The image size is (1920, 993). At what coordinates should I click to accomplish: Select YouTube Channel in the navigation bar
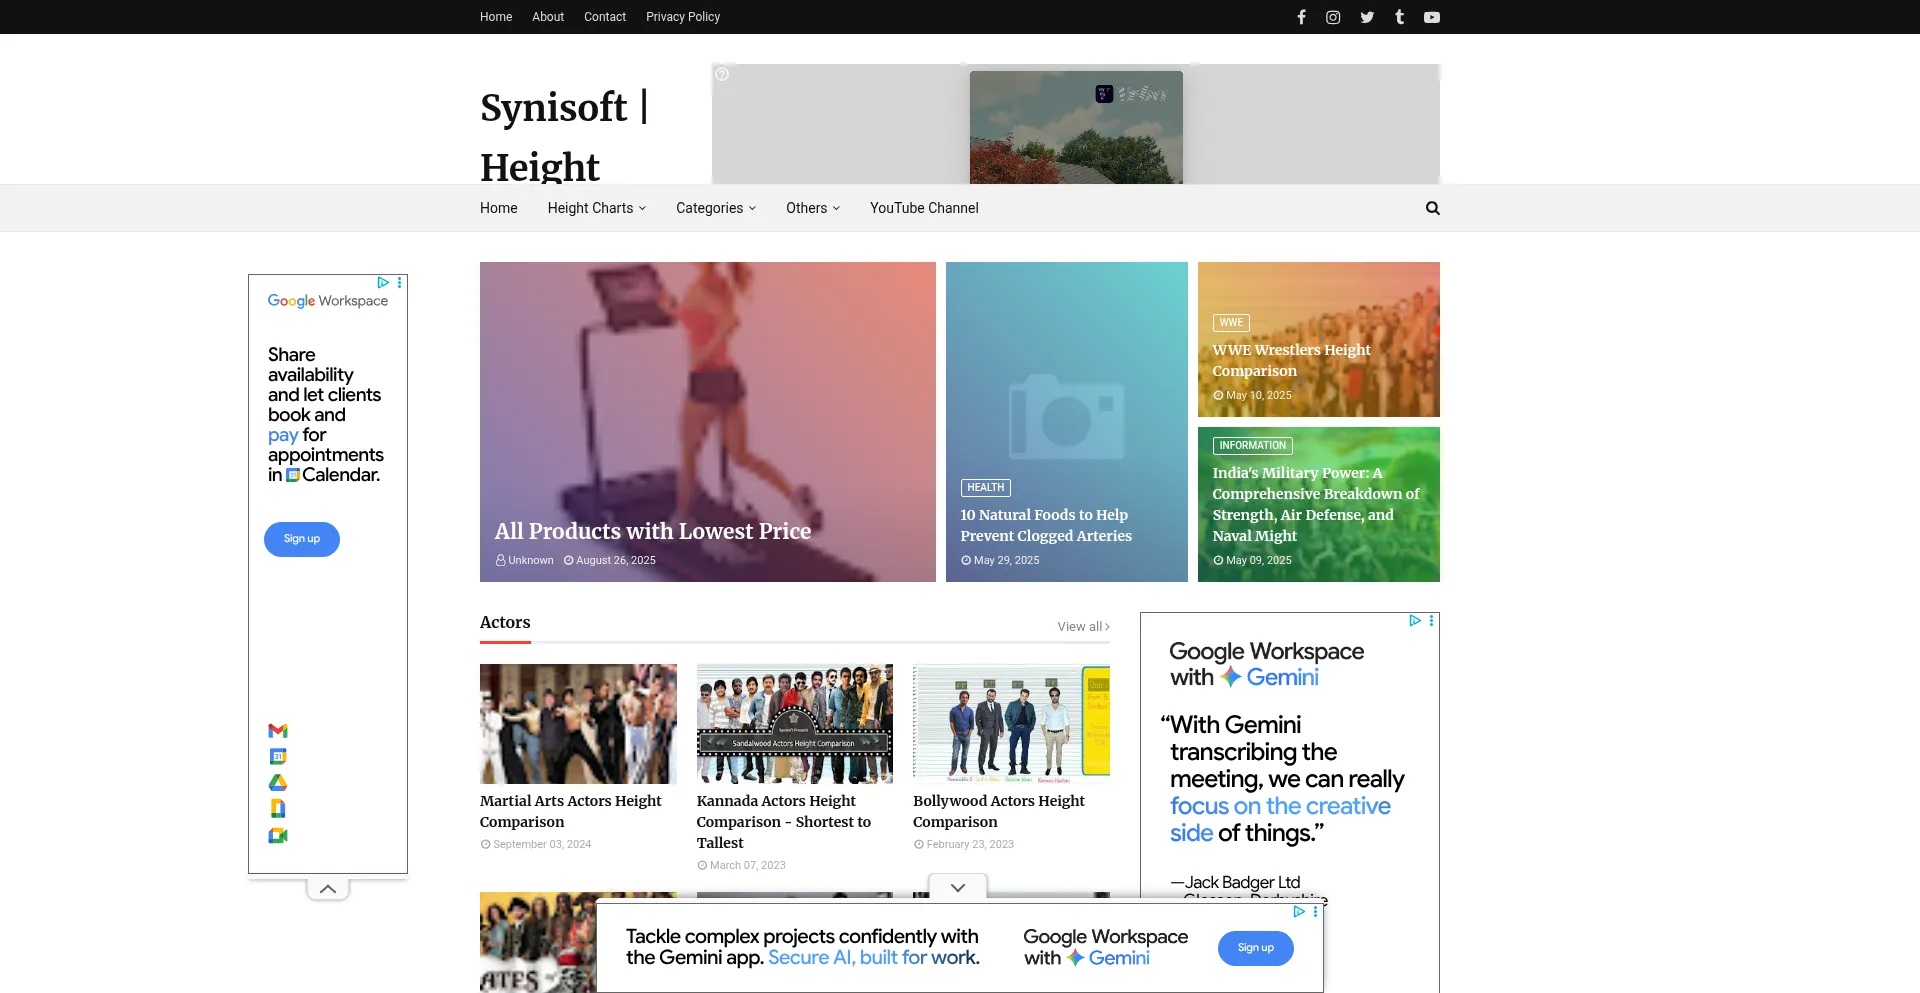pyautogui.click(x=923, y=208)
